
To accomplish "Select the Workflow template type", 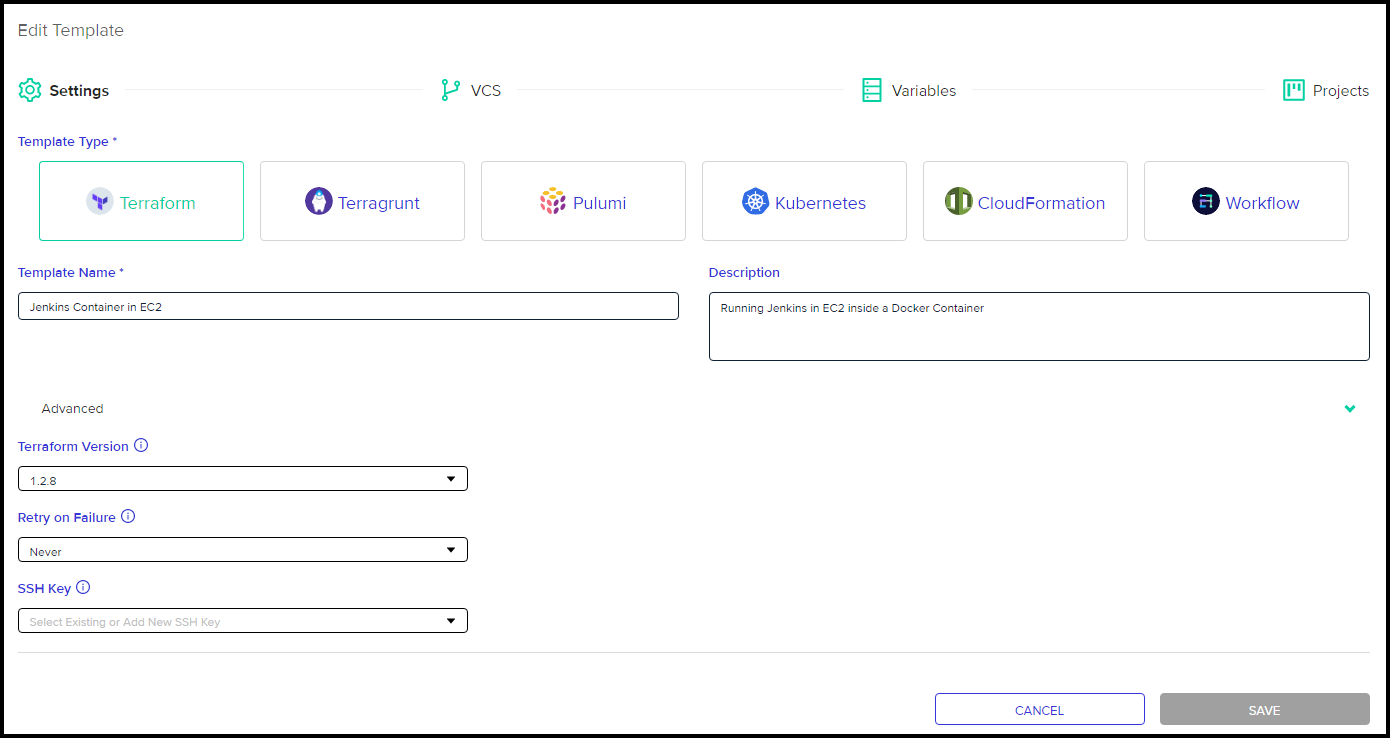I will (x=1246, y=200).
